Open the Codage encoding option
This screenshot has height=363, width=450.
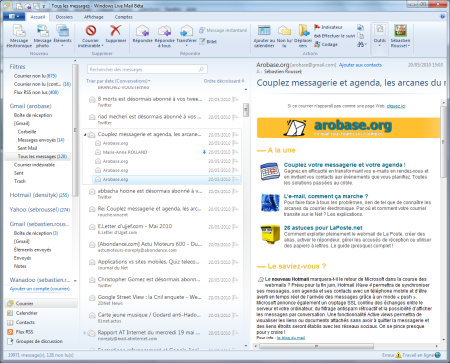click(x=326, y=44)
